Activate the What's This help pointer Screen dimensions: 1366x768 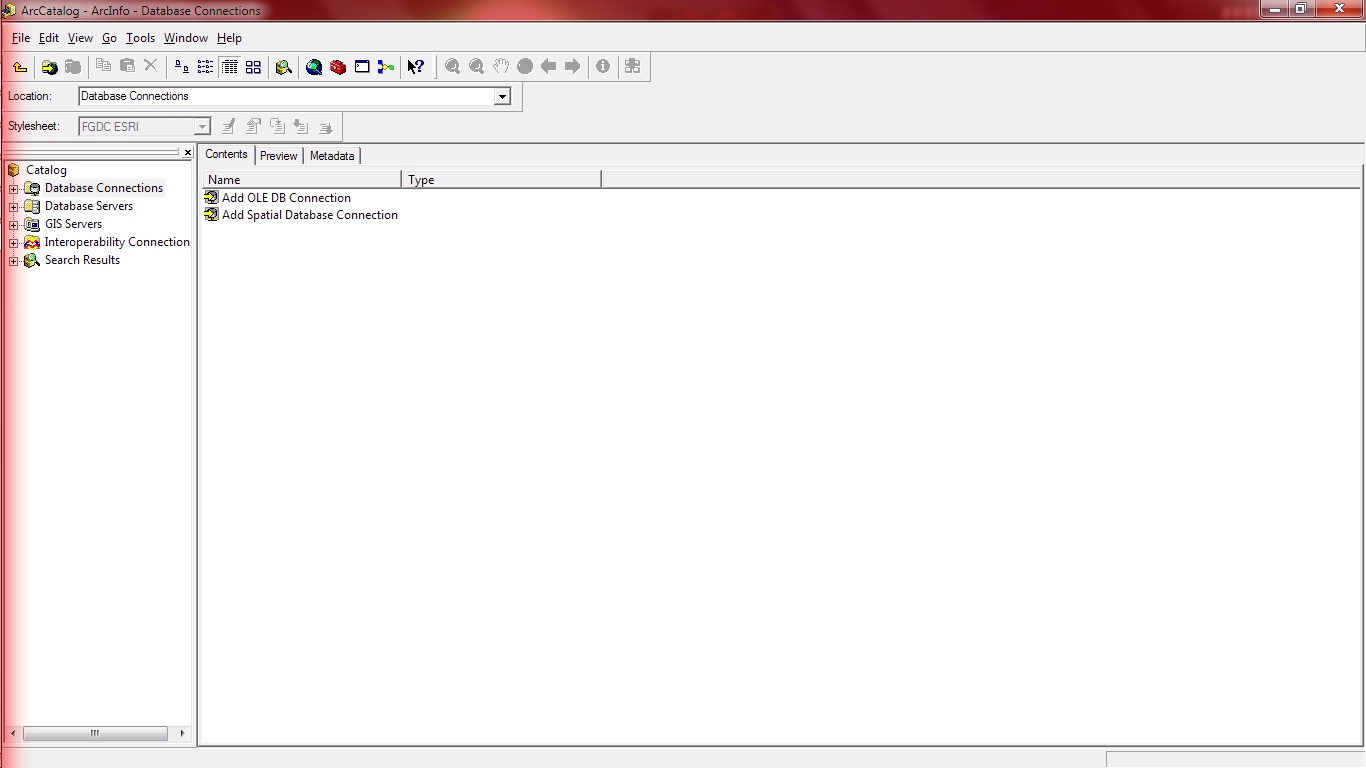tap(416, 66)
